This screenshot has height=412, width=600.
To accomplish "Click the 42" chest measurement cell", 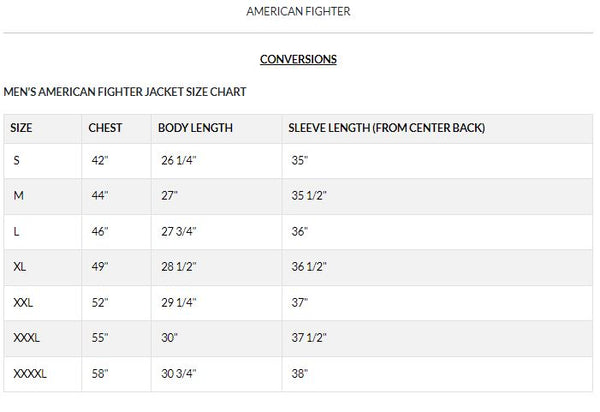I will point(99,160).
